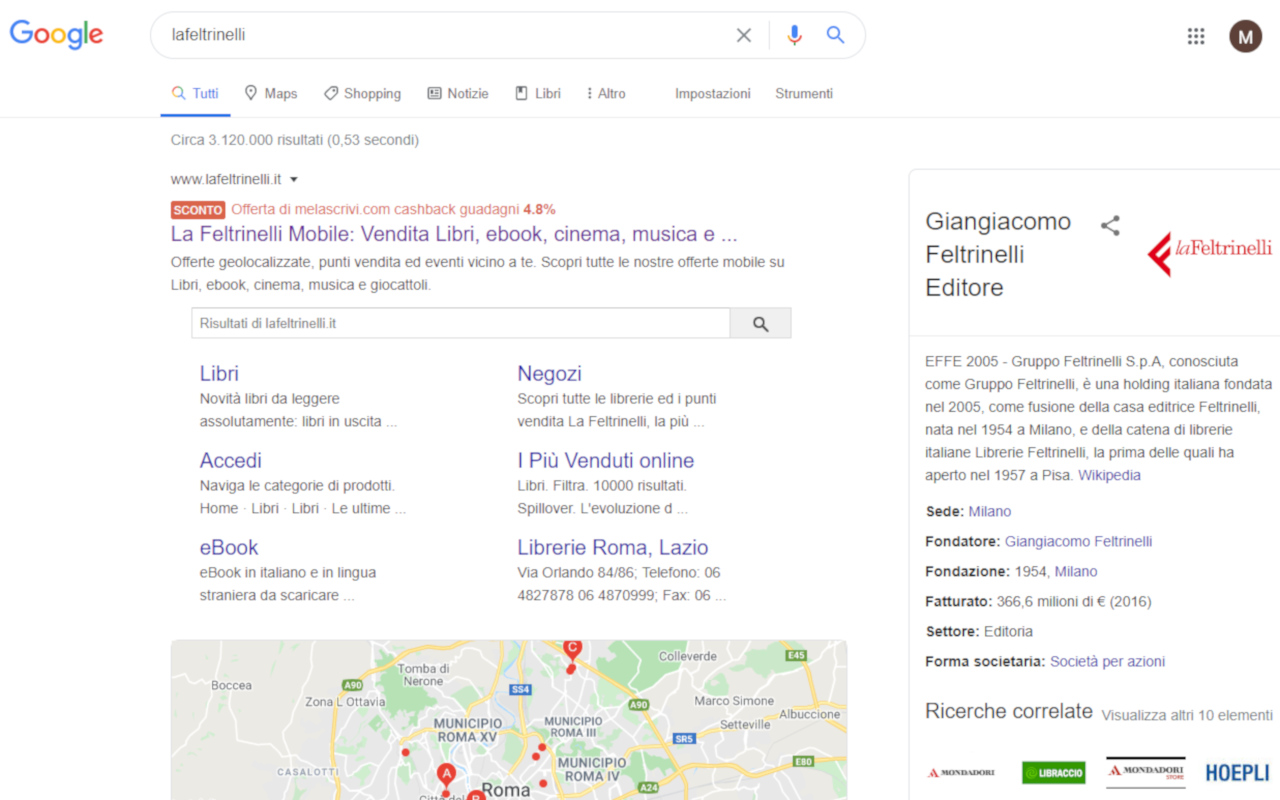Image resolution: width=1280 pixels, height=800 pixels.
Task: Click 'Visualizza altri 10 elementi'
Action: pyautogui.click(x=1187, y=715)
